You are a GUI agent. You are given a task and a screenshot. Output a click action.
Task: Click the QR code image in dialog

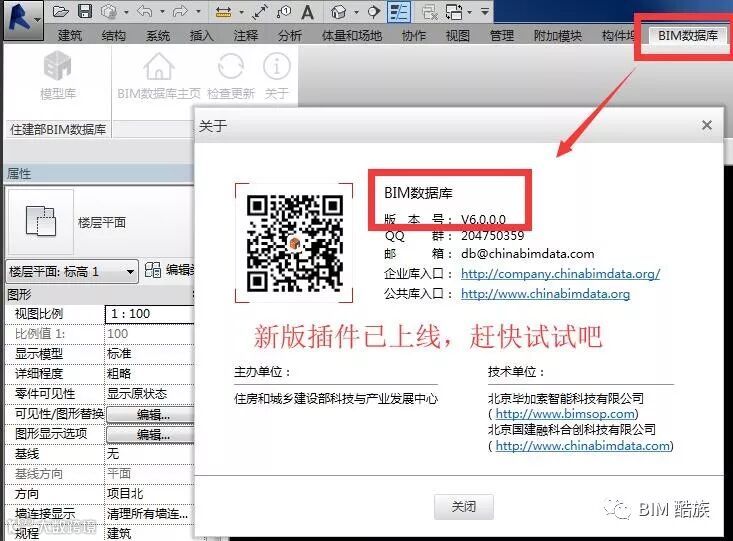click(295, 243)
